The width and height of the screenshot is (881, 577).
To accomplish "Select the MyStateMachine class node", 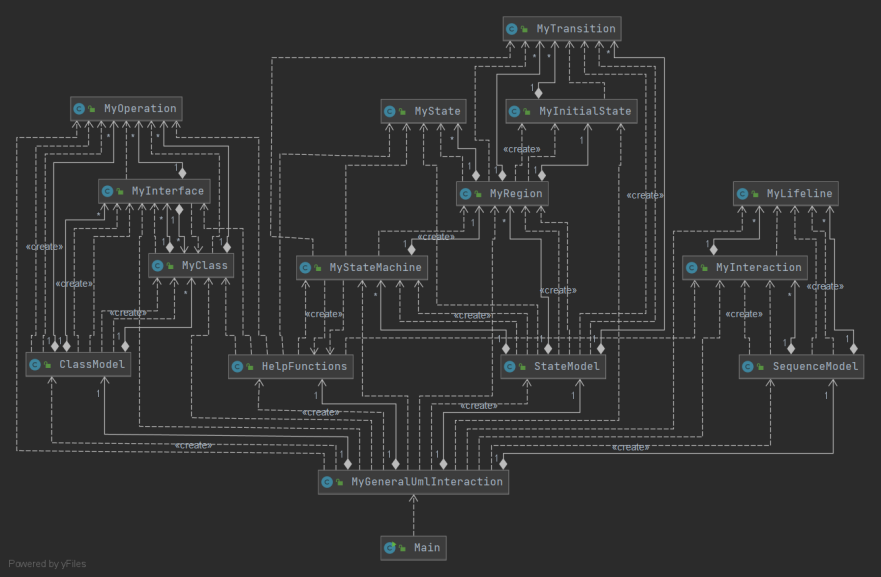I will (x=362, y=267).
